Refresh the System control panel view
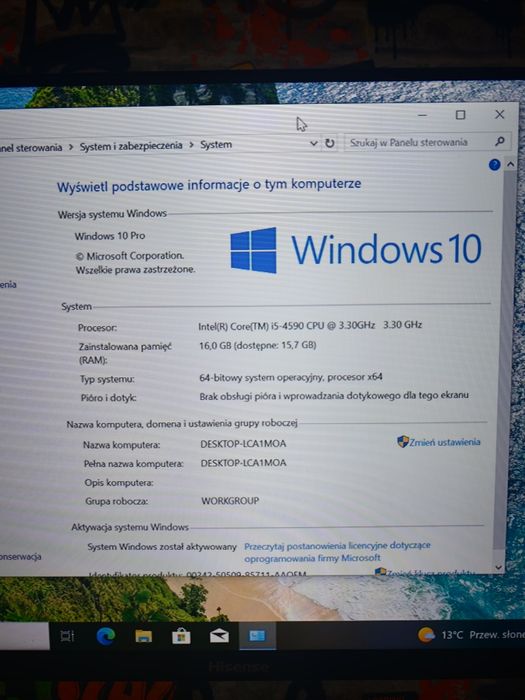 click(329, 143)
